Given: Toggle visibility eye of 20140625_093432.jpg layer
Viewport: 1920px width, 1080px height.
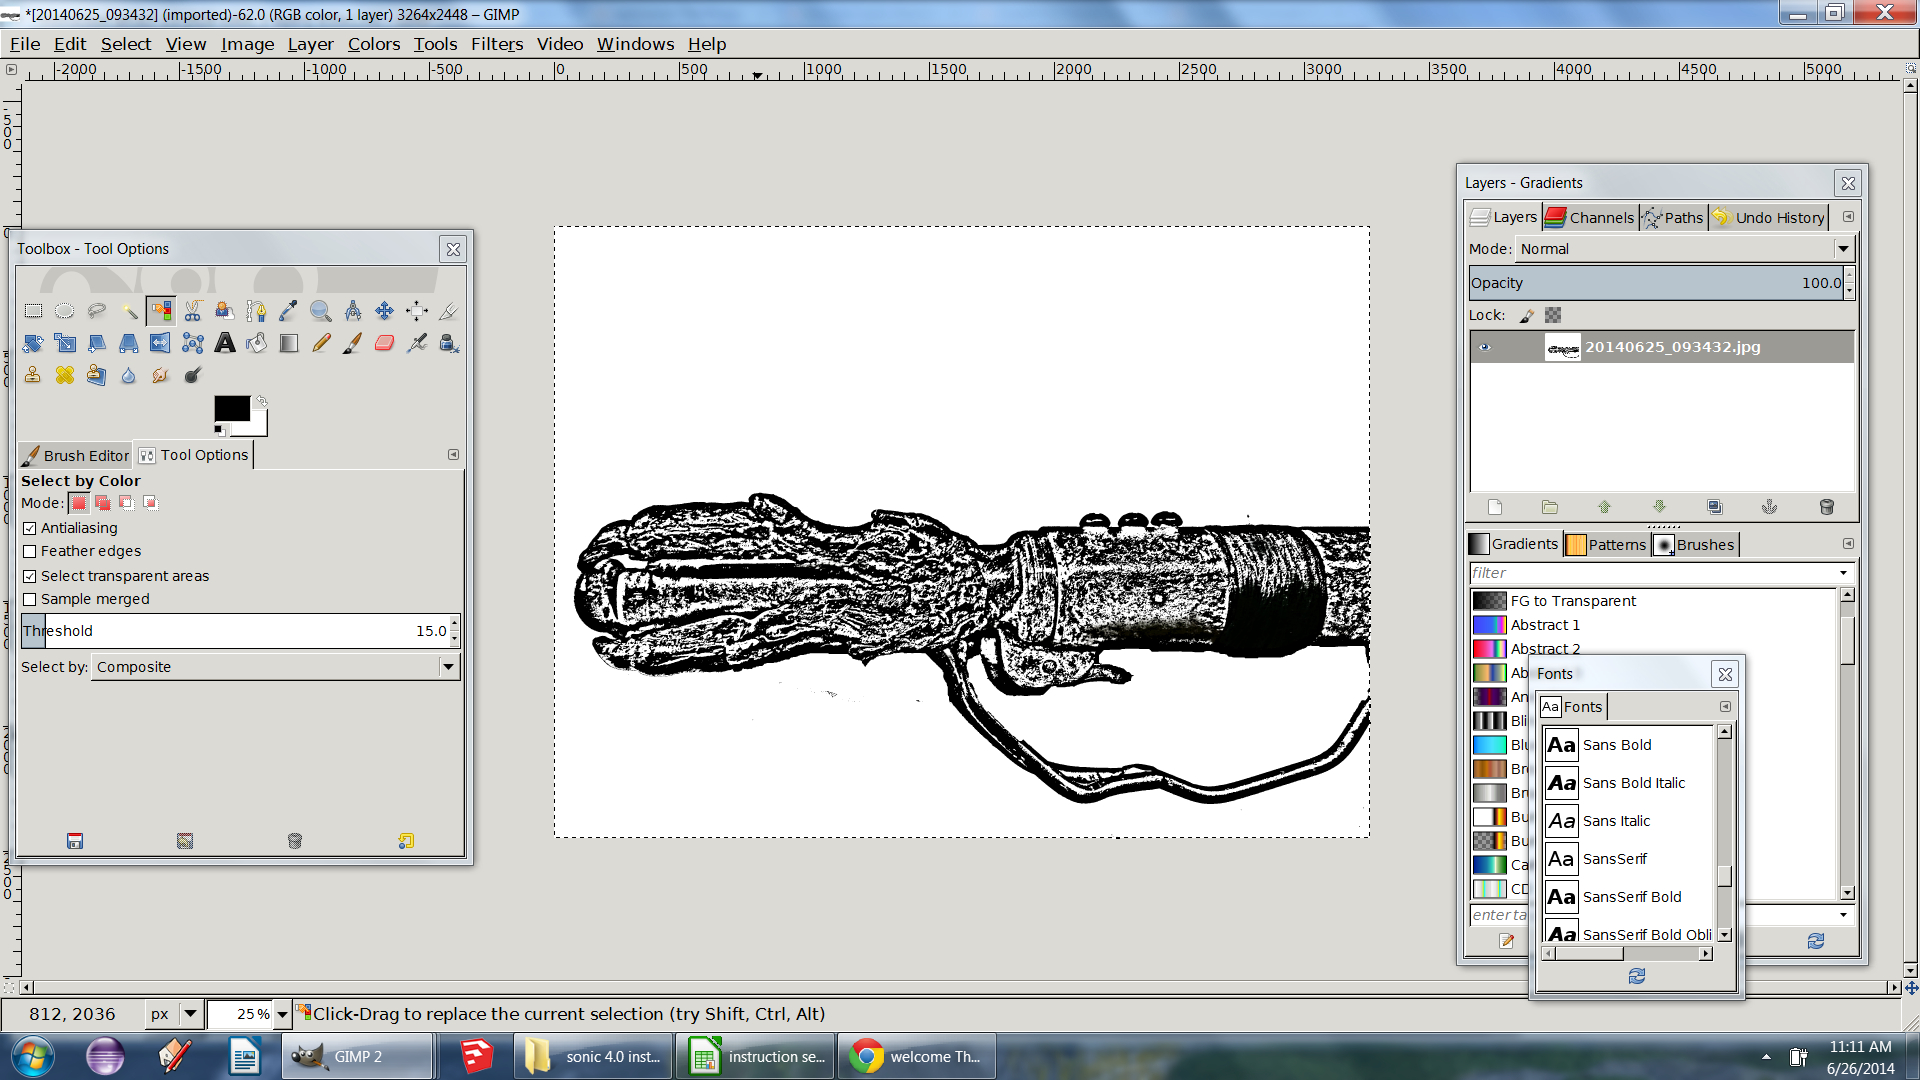Looking at the screenshot, I should tap(1485, 347).
